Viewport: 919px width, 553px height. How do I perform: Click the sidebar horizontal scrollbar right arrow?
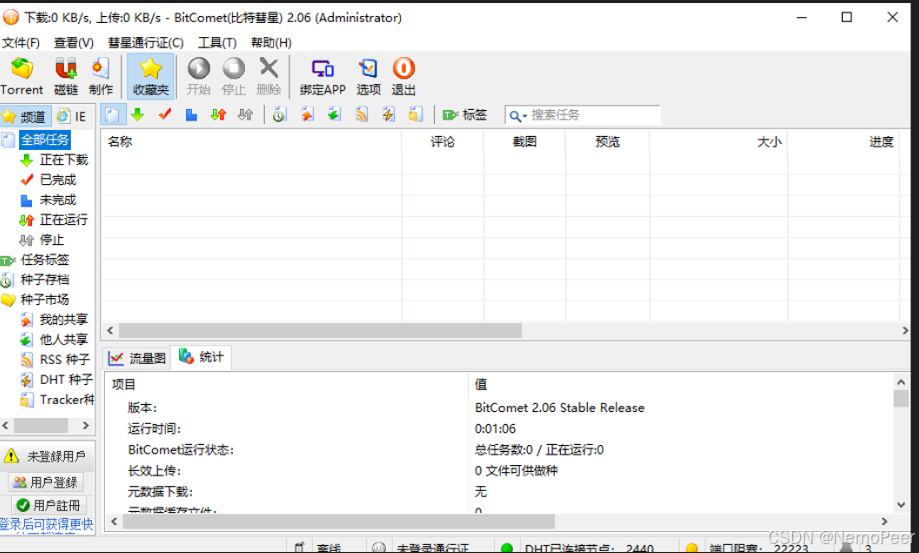(x=86, y=425)
